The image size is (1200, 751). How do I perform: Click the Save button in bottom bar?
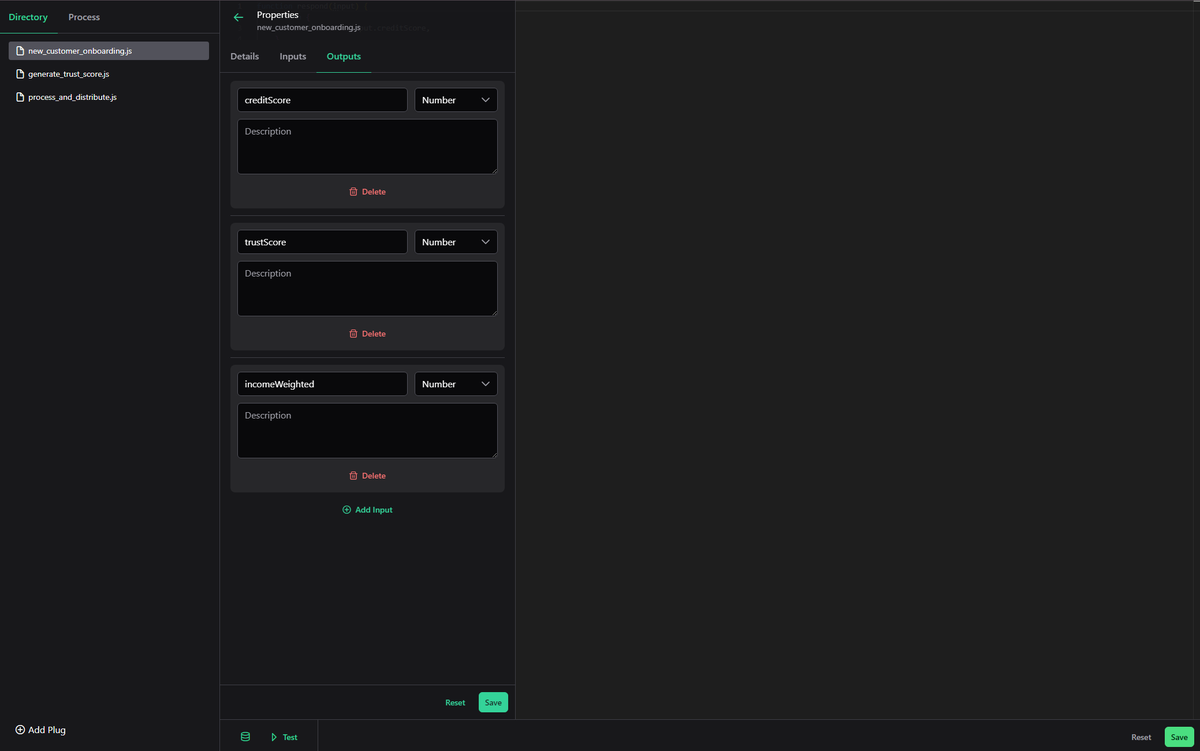tap(1179, 737)
